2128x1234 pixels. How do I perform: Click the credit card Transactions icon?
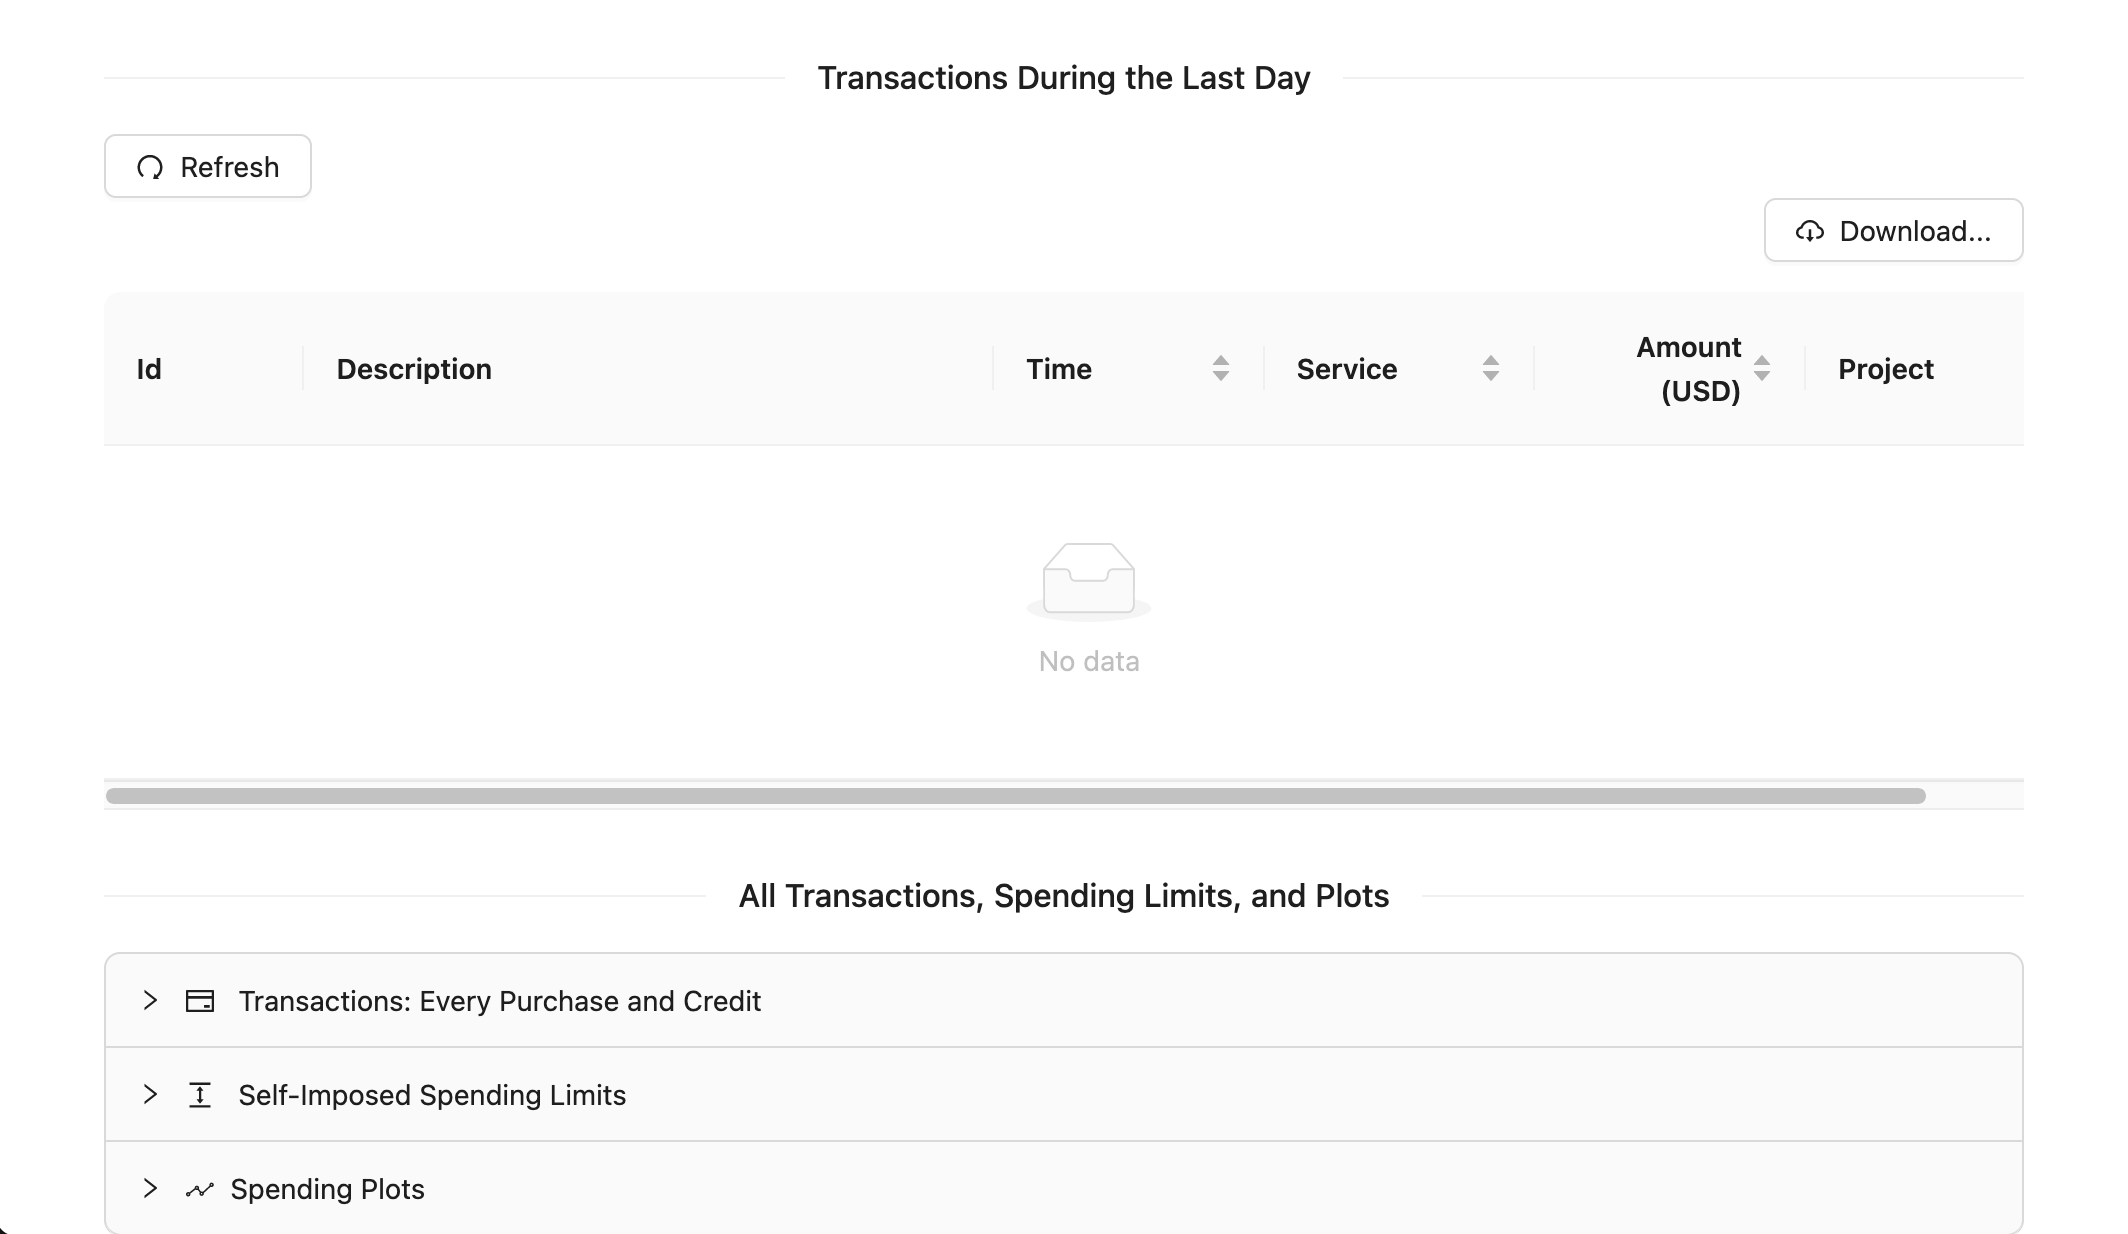(x=200, y=1001)
